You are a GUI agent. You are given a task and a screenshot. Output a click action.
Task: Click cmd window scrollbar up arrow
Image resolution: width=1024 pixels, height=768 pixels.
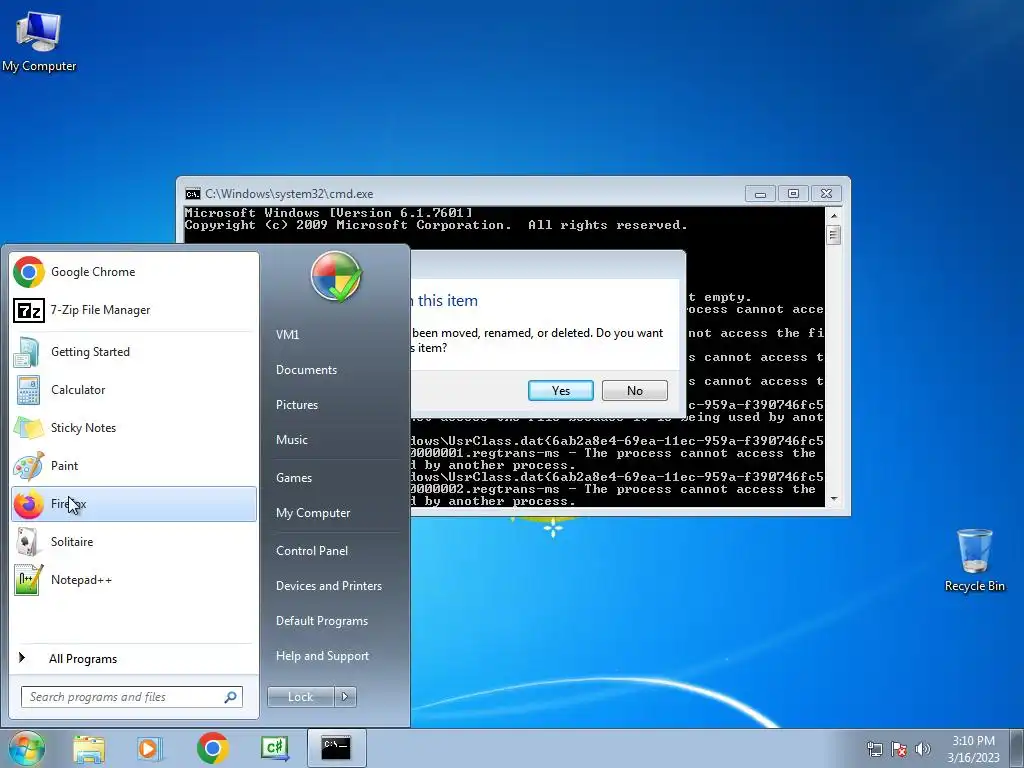[x=833, y=216]
